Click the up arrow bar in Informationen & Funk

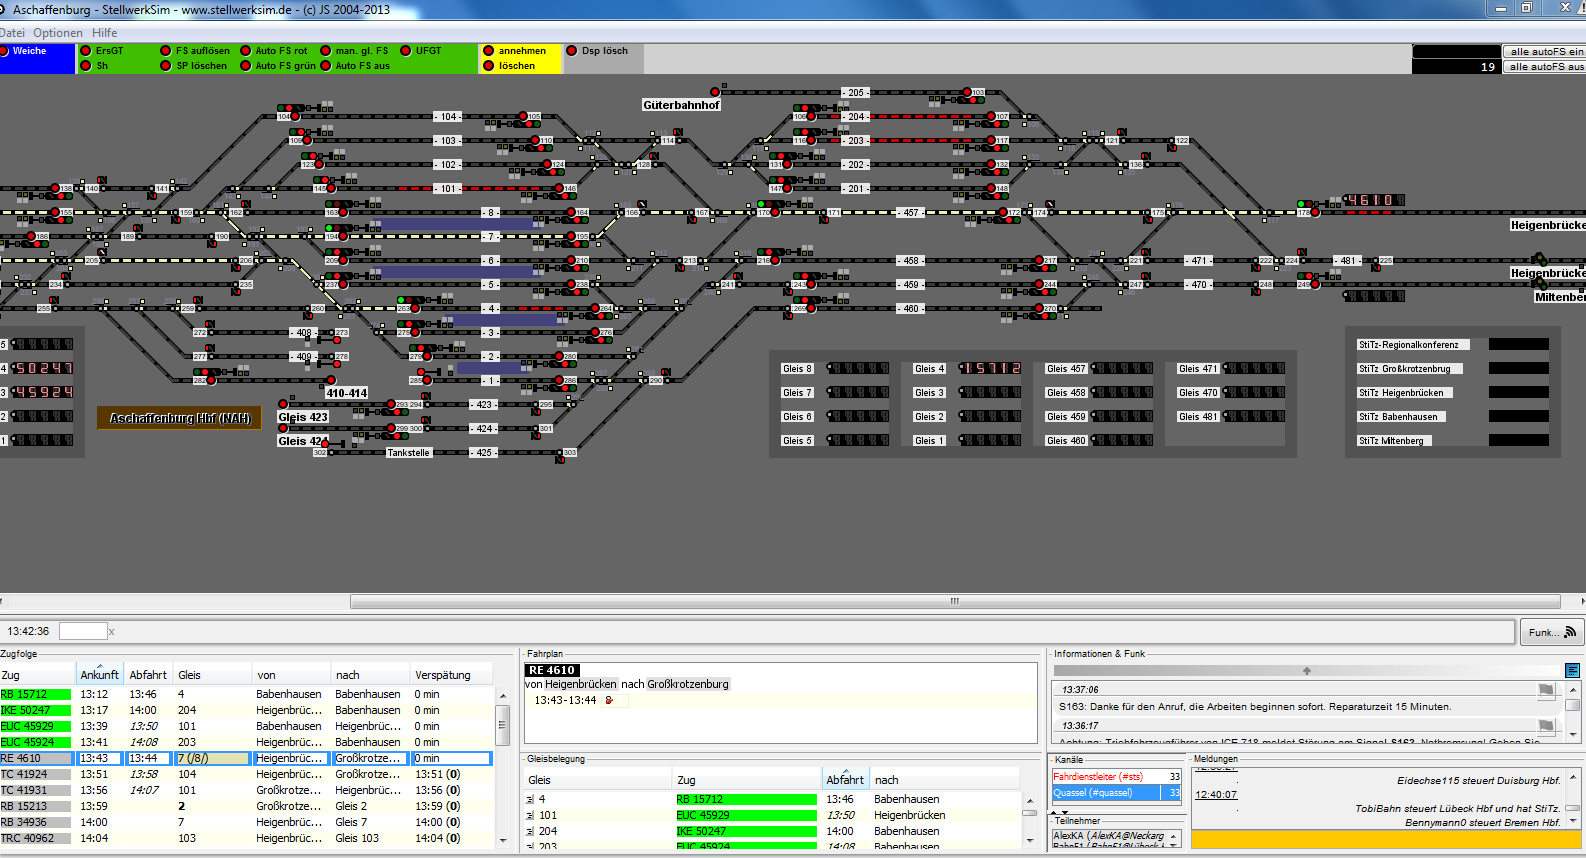(1306, 671)
